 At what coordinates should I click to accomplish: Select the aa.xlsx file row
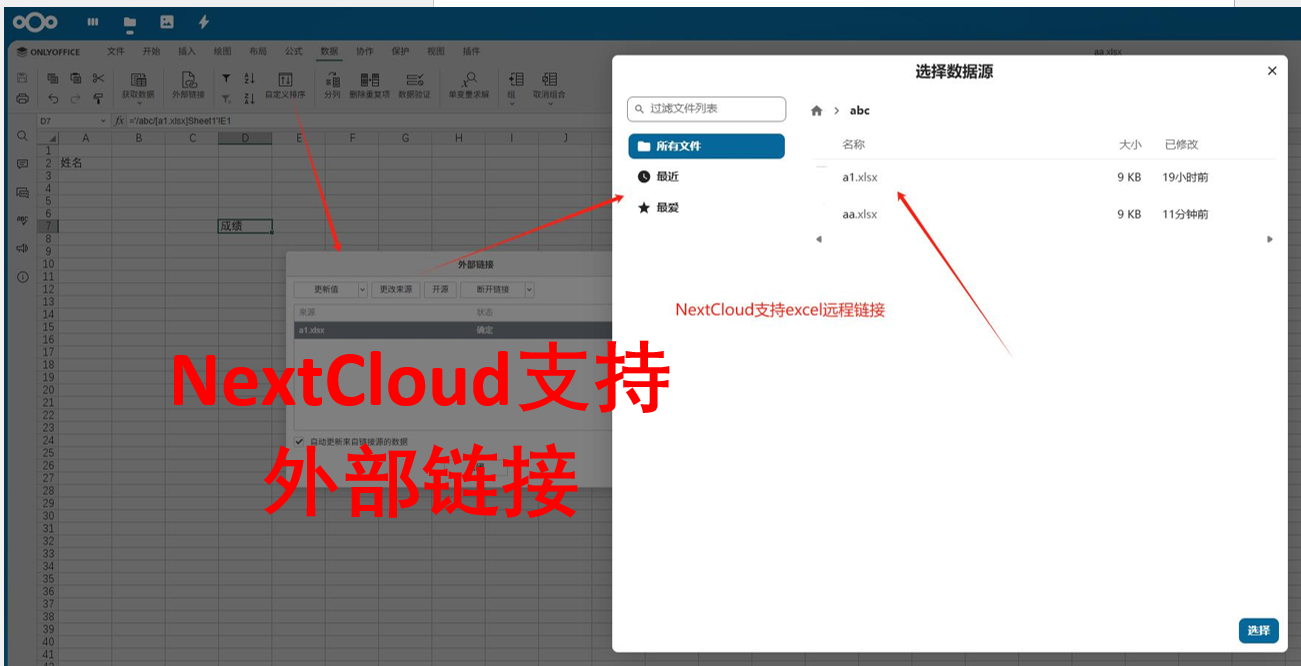pyautogui.click(x=1044, y=214)
